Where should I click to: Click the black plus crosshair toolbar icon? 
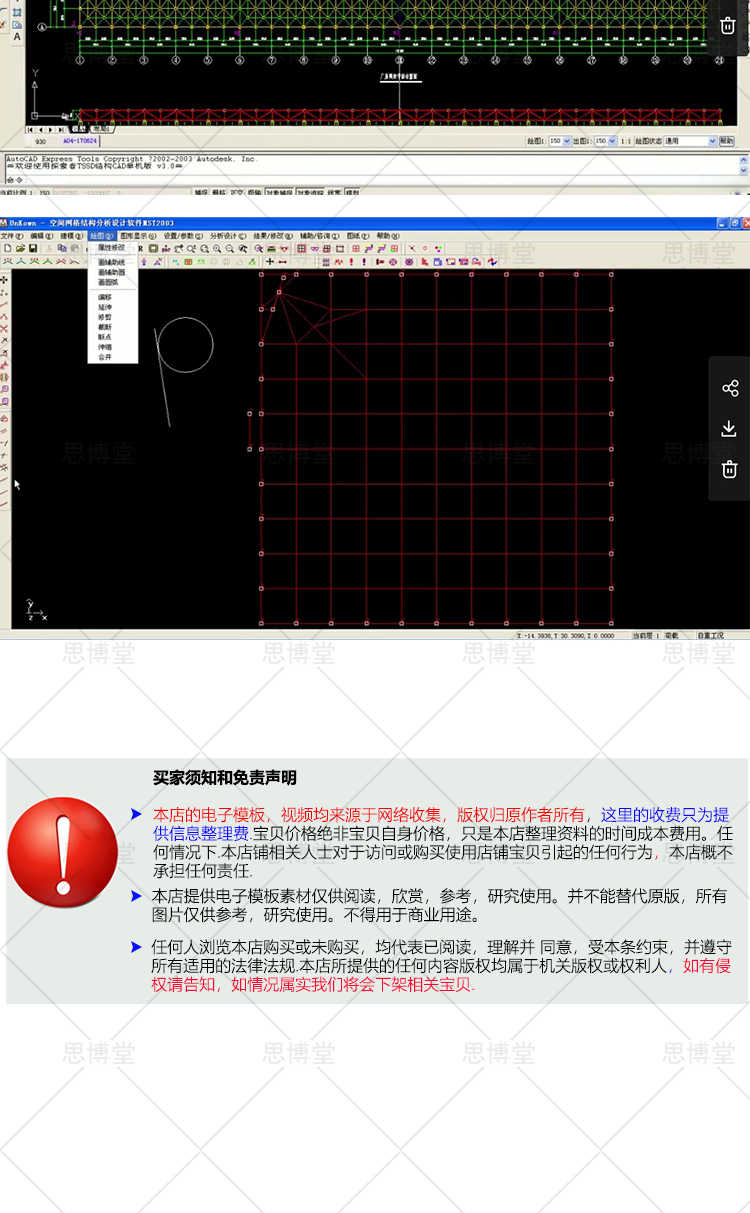point(269,261)
